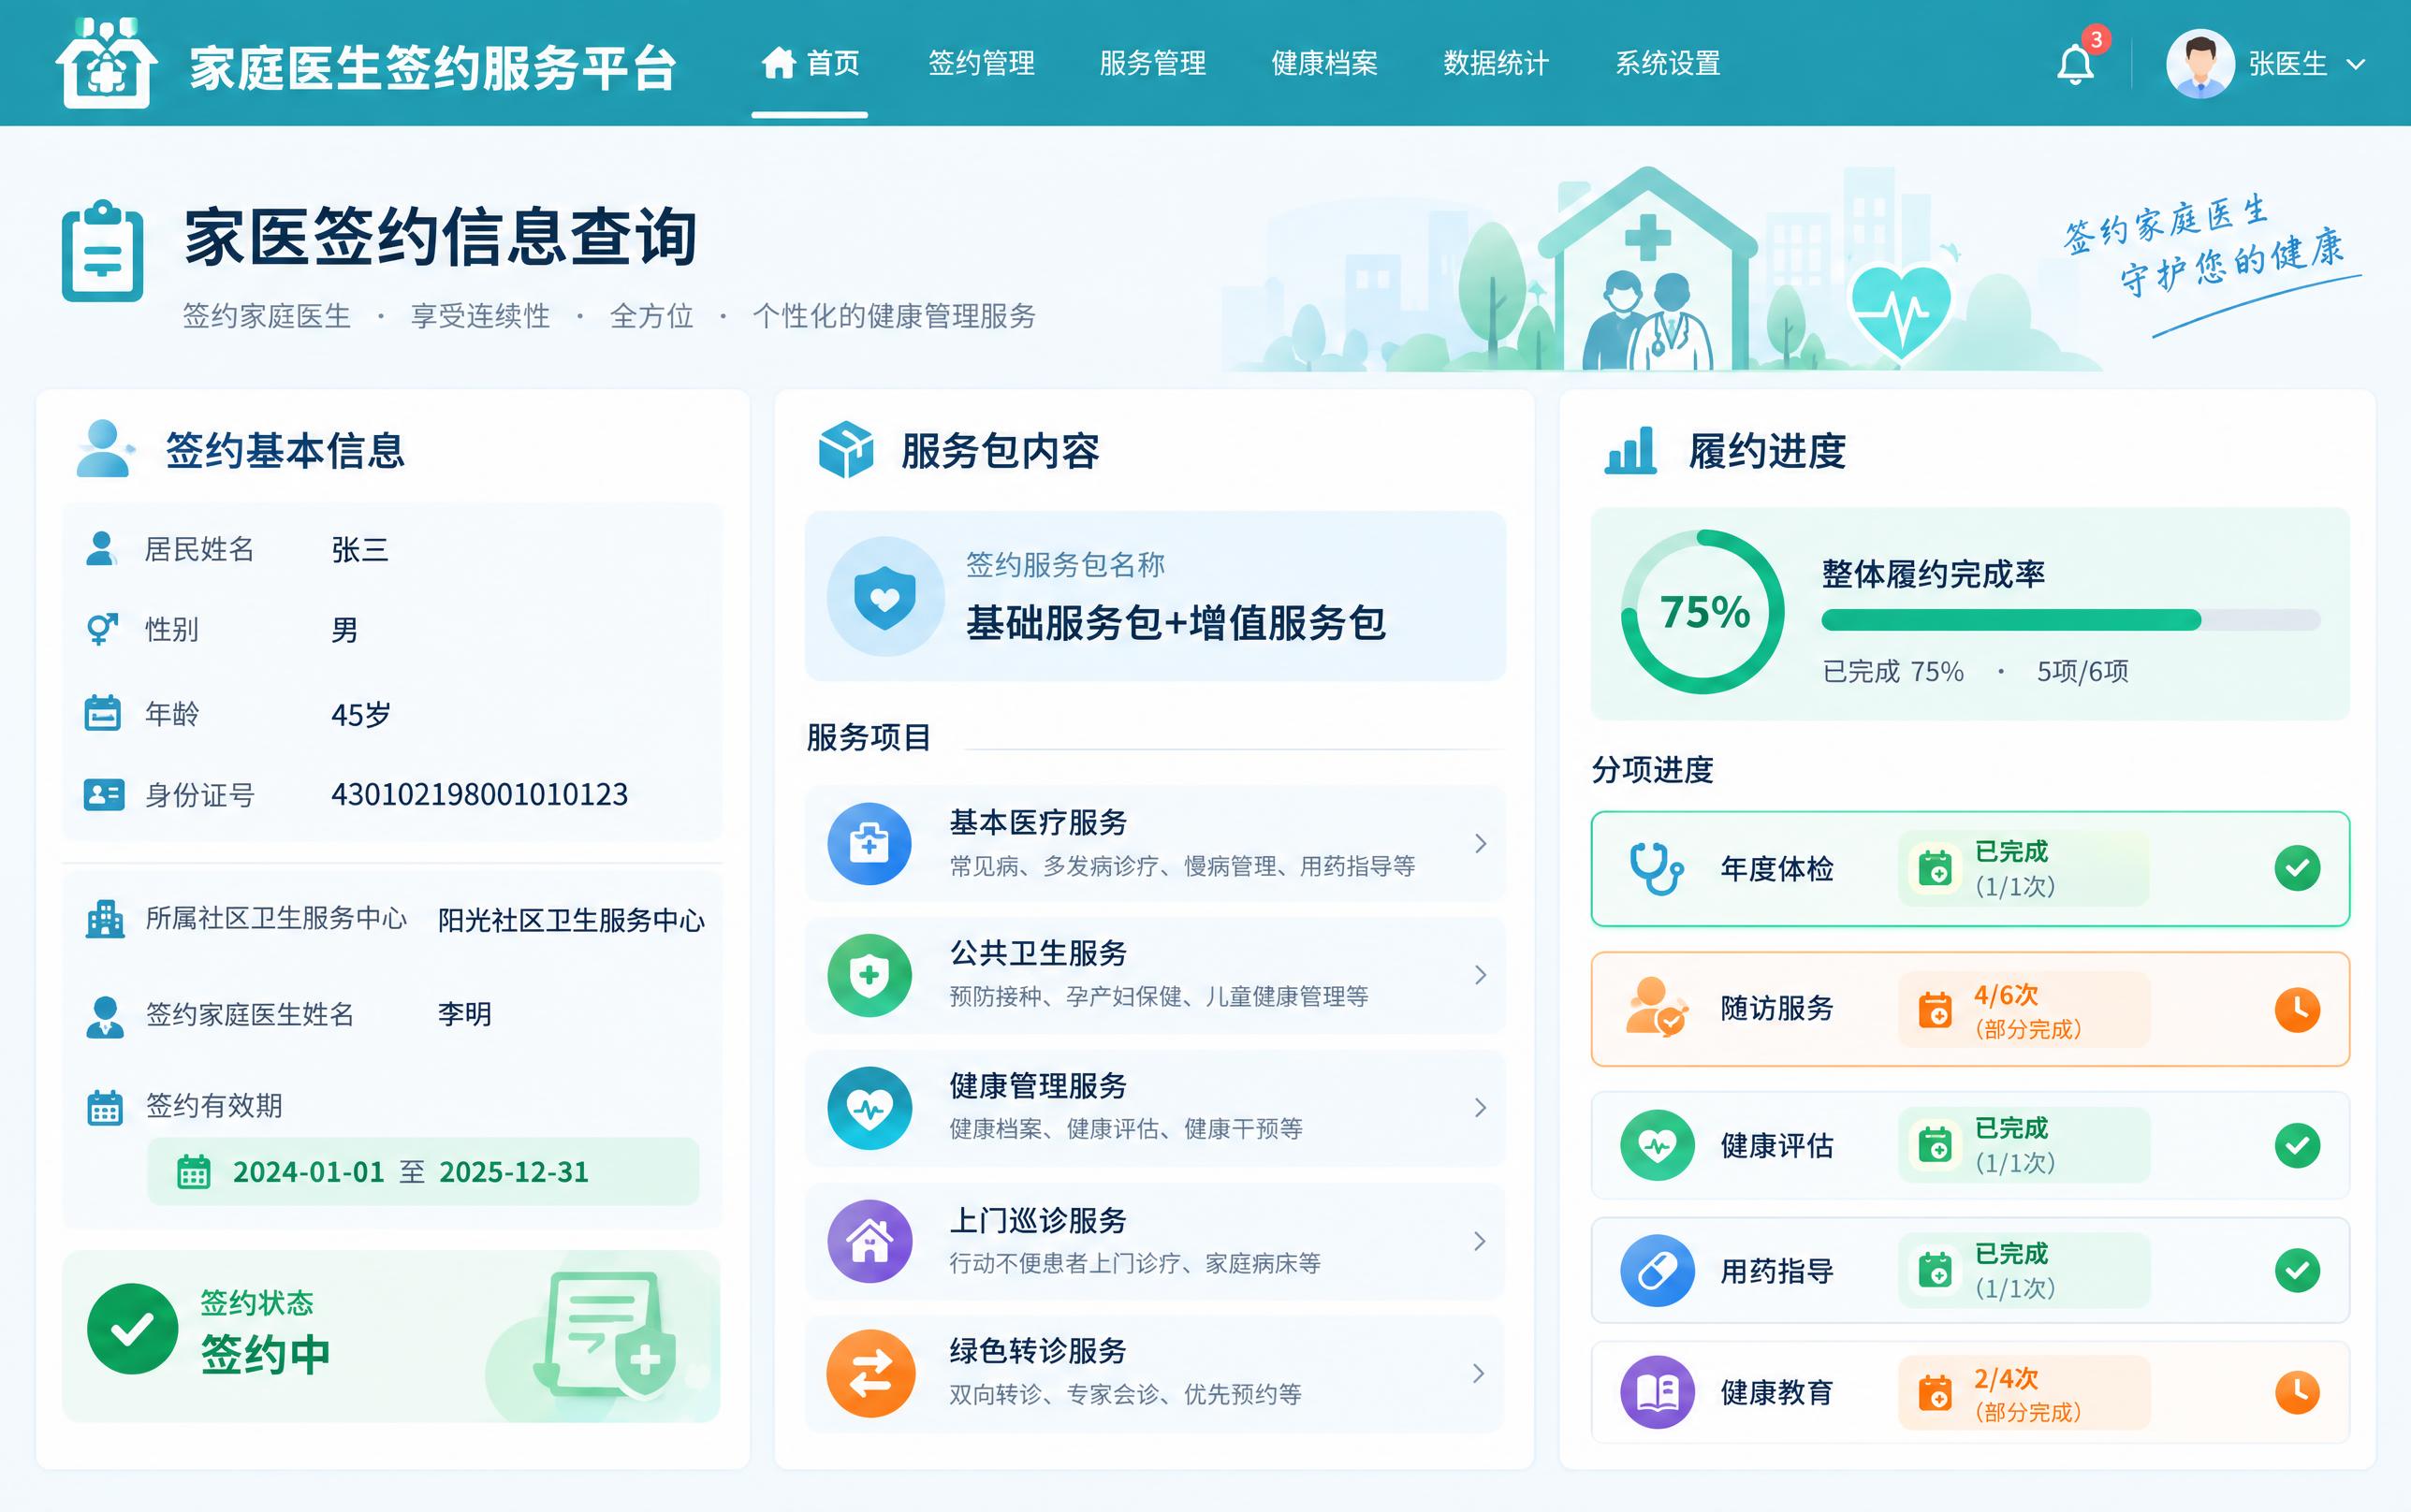Open 数据统计 menu

(1496, 63)
